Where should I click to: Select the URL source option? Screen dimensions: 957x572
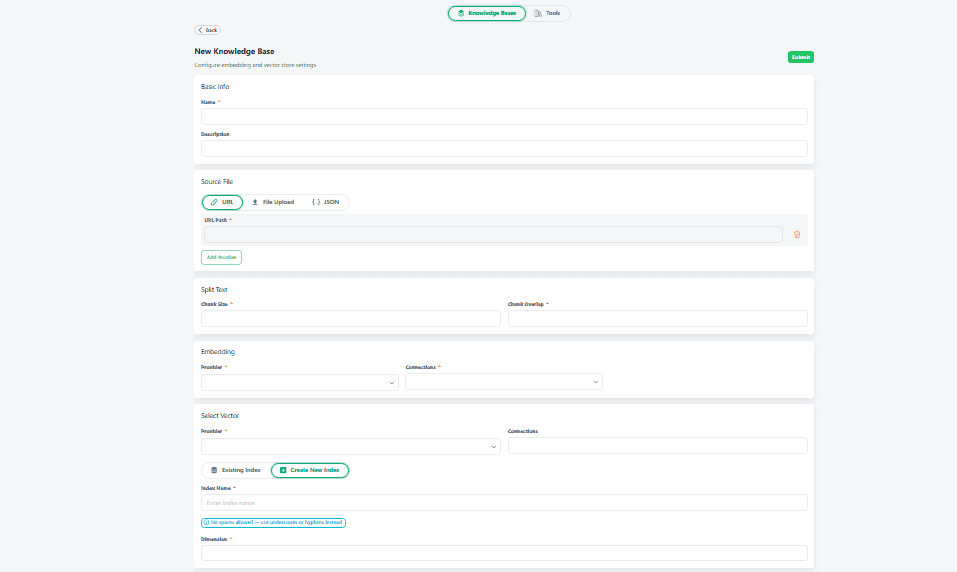tap(222, 202)
